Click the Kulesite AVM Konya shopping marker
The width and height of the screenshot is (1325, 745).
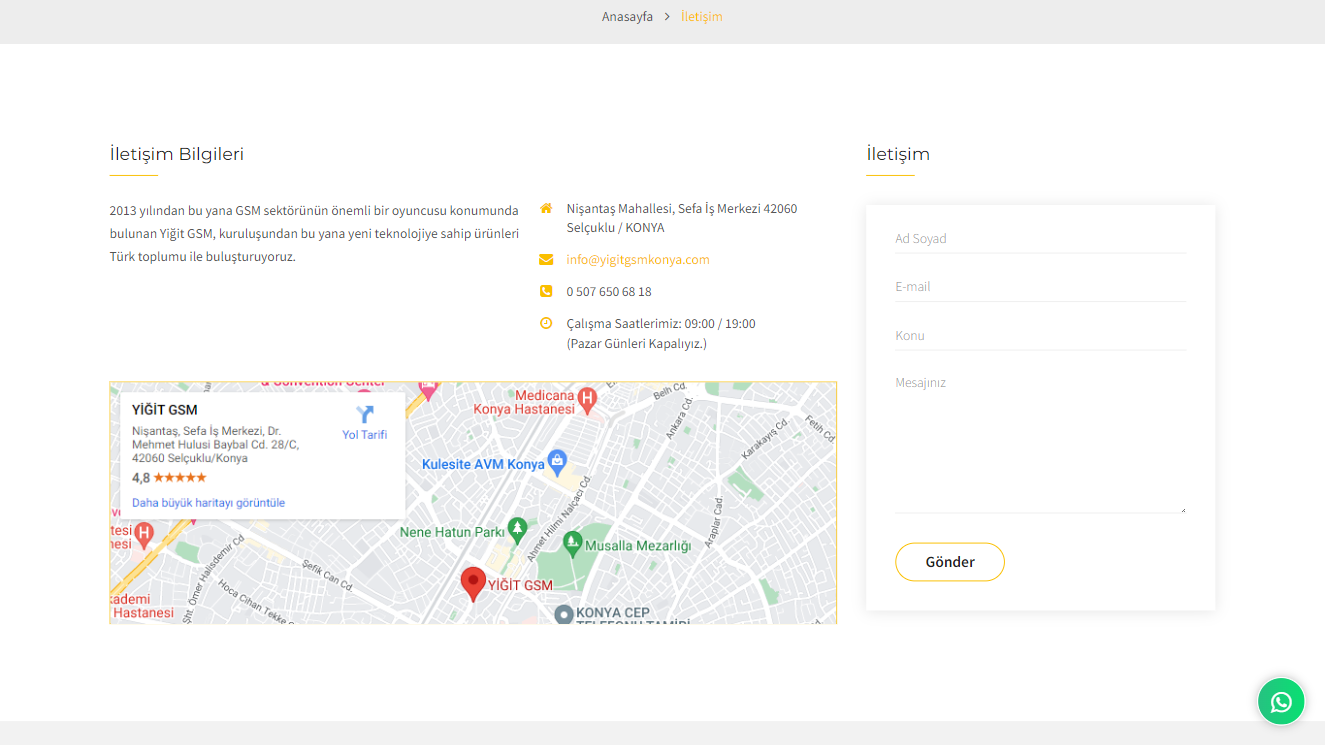[558, 463]
